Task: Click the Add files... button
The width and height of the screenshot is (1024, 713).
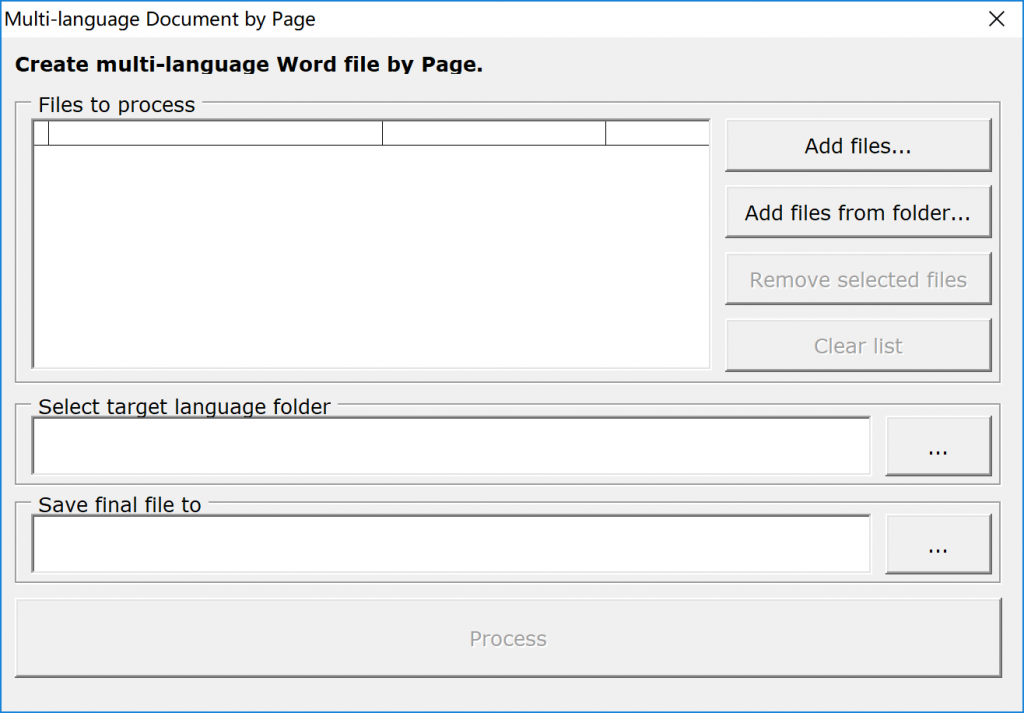Action: point(857,146)
